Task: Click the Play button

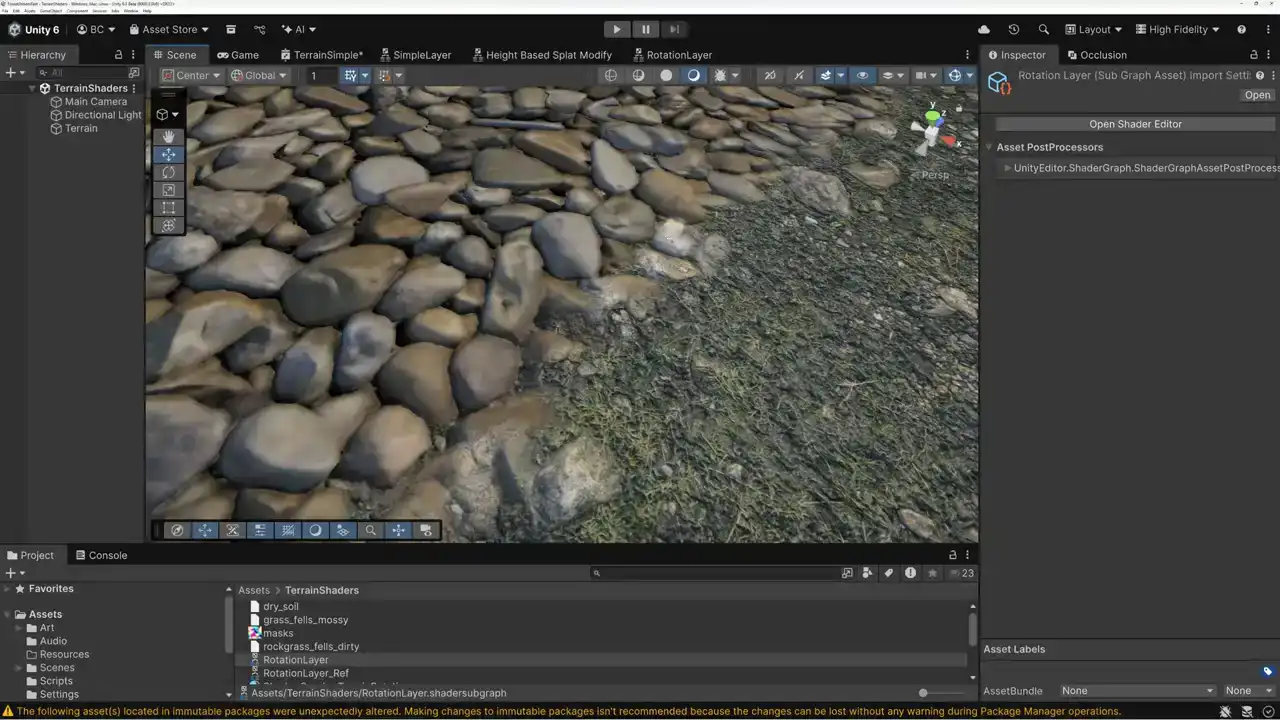Action: coord(617,29)
